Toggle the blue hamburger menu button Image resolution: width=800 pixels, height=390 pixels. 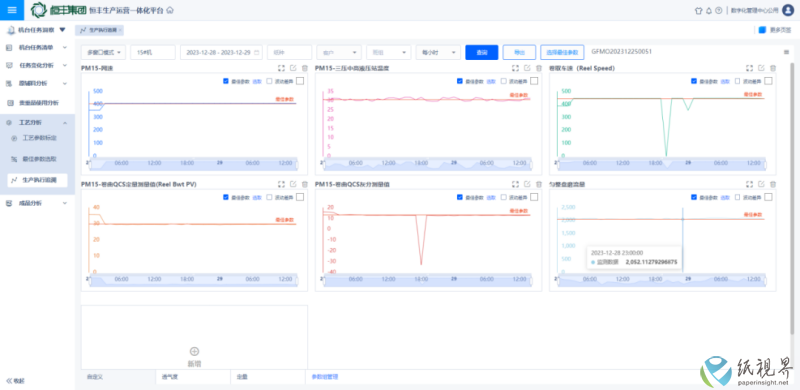(x=12, y=10)
